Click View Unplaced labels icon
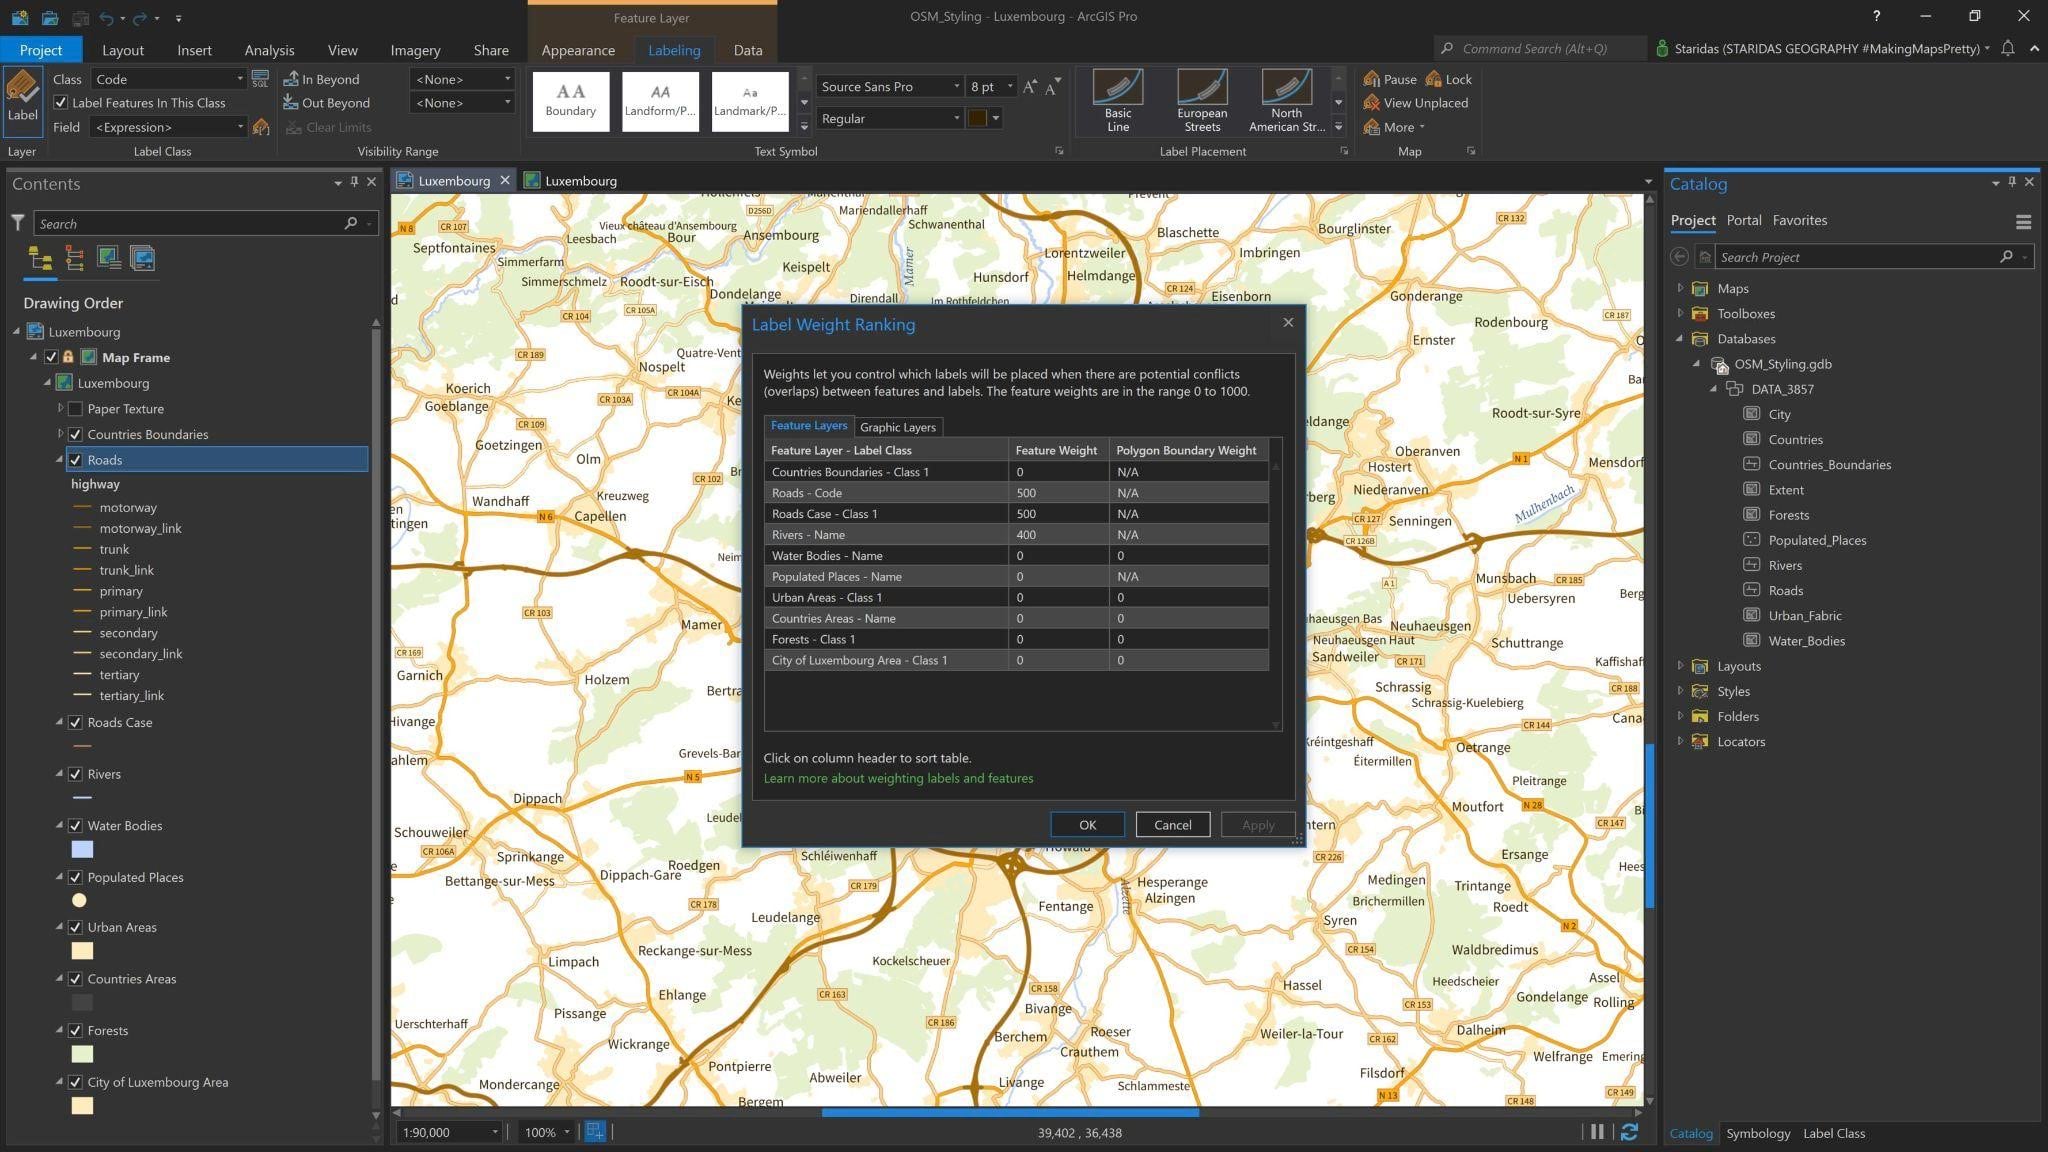This screenshot has width=2048, height=1152. point(1372,103)
